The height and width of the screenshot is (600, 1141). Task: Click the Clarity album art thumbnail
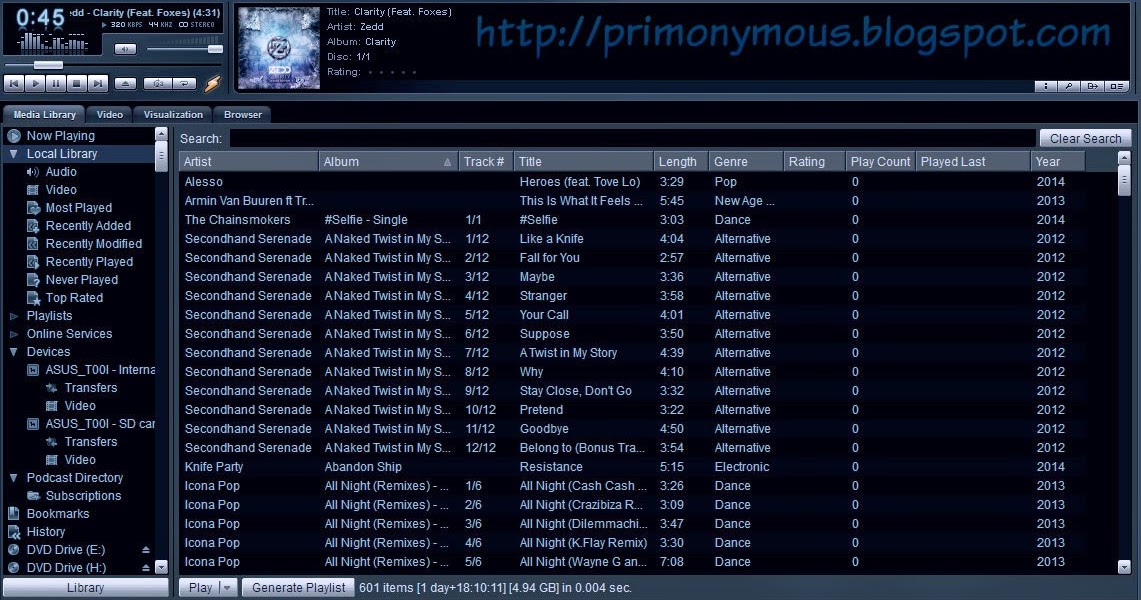[279, 48]
